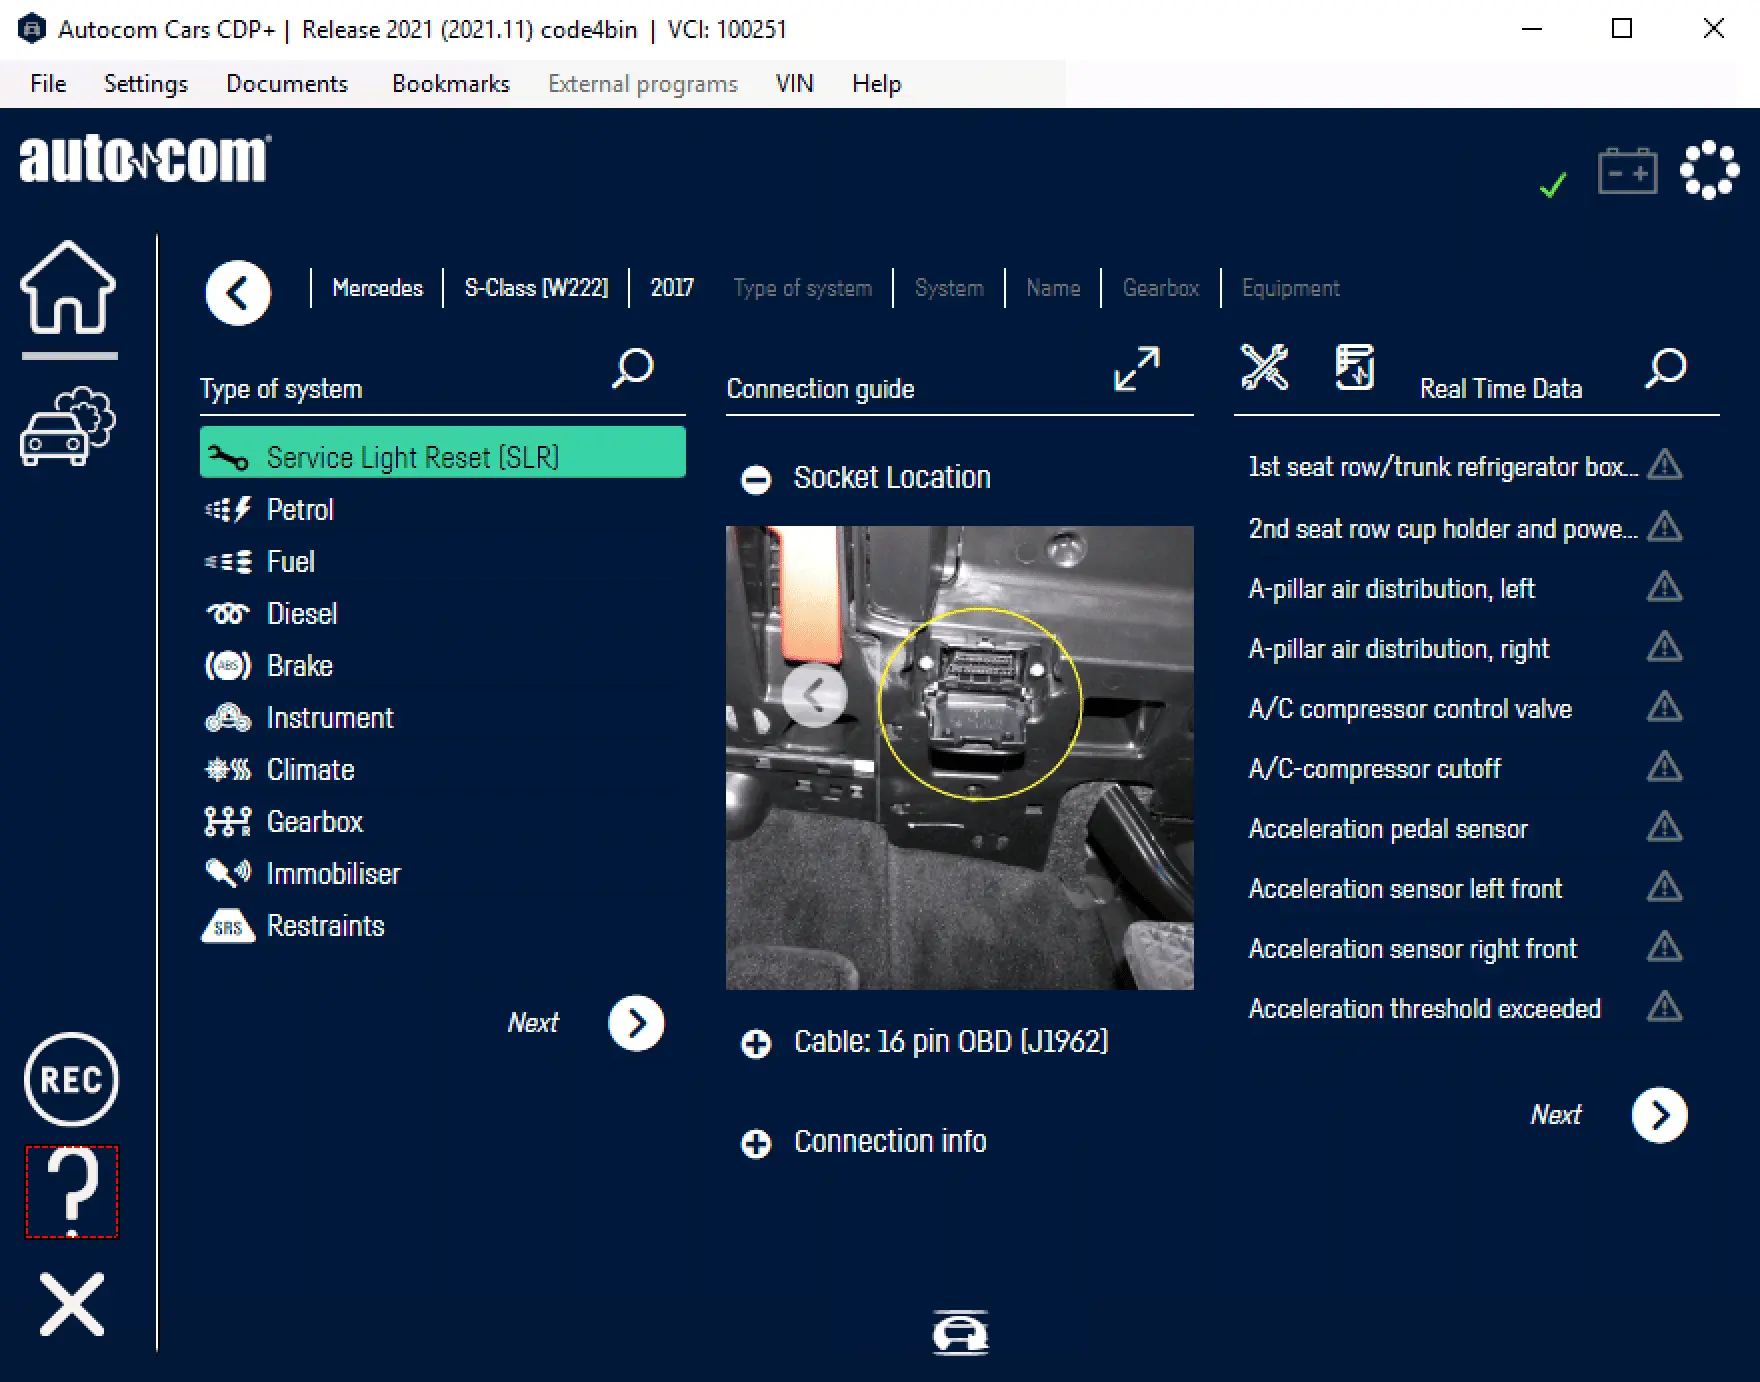Click the 2017 year breadcrumb
Screen dimensions: 1760x1382
click(x=672, y=288)
